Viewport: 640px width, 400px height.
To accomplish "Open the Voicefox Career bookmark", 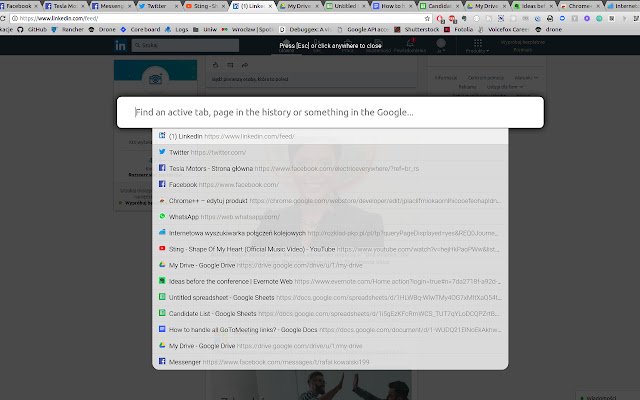I will point(504,29).
